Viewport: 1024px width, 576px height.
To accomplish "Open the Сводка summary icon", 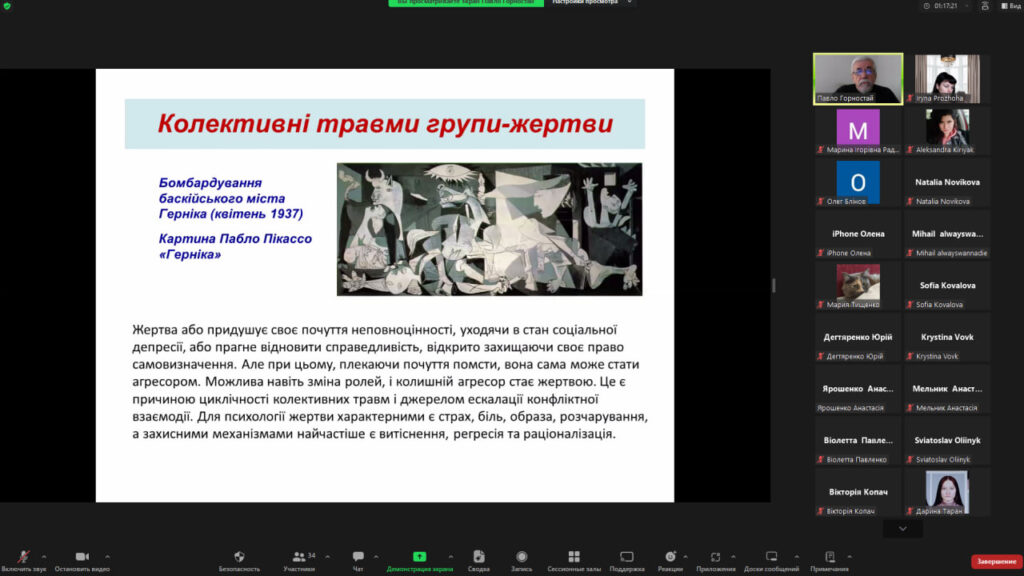I will click(x=478, y=558).
